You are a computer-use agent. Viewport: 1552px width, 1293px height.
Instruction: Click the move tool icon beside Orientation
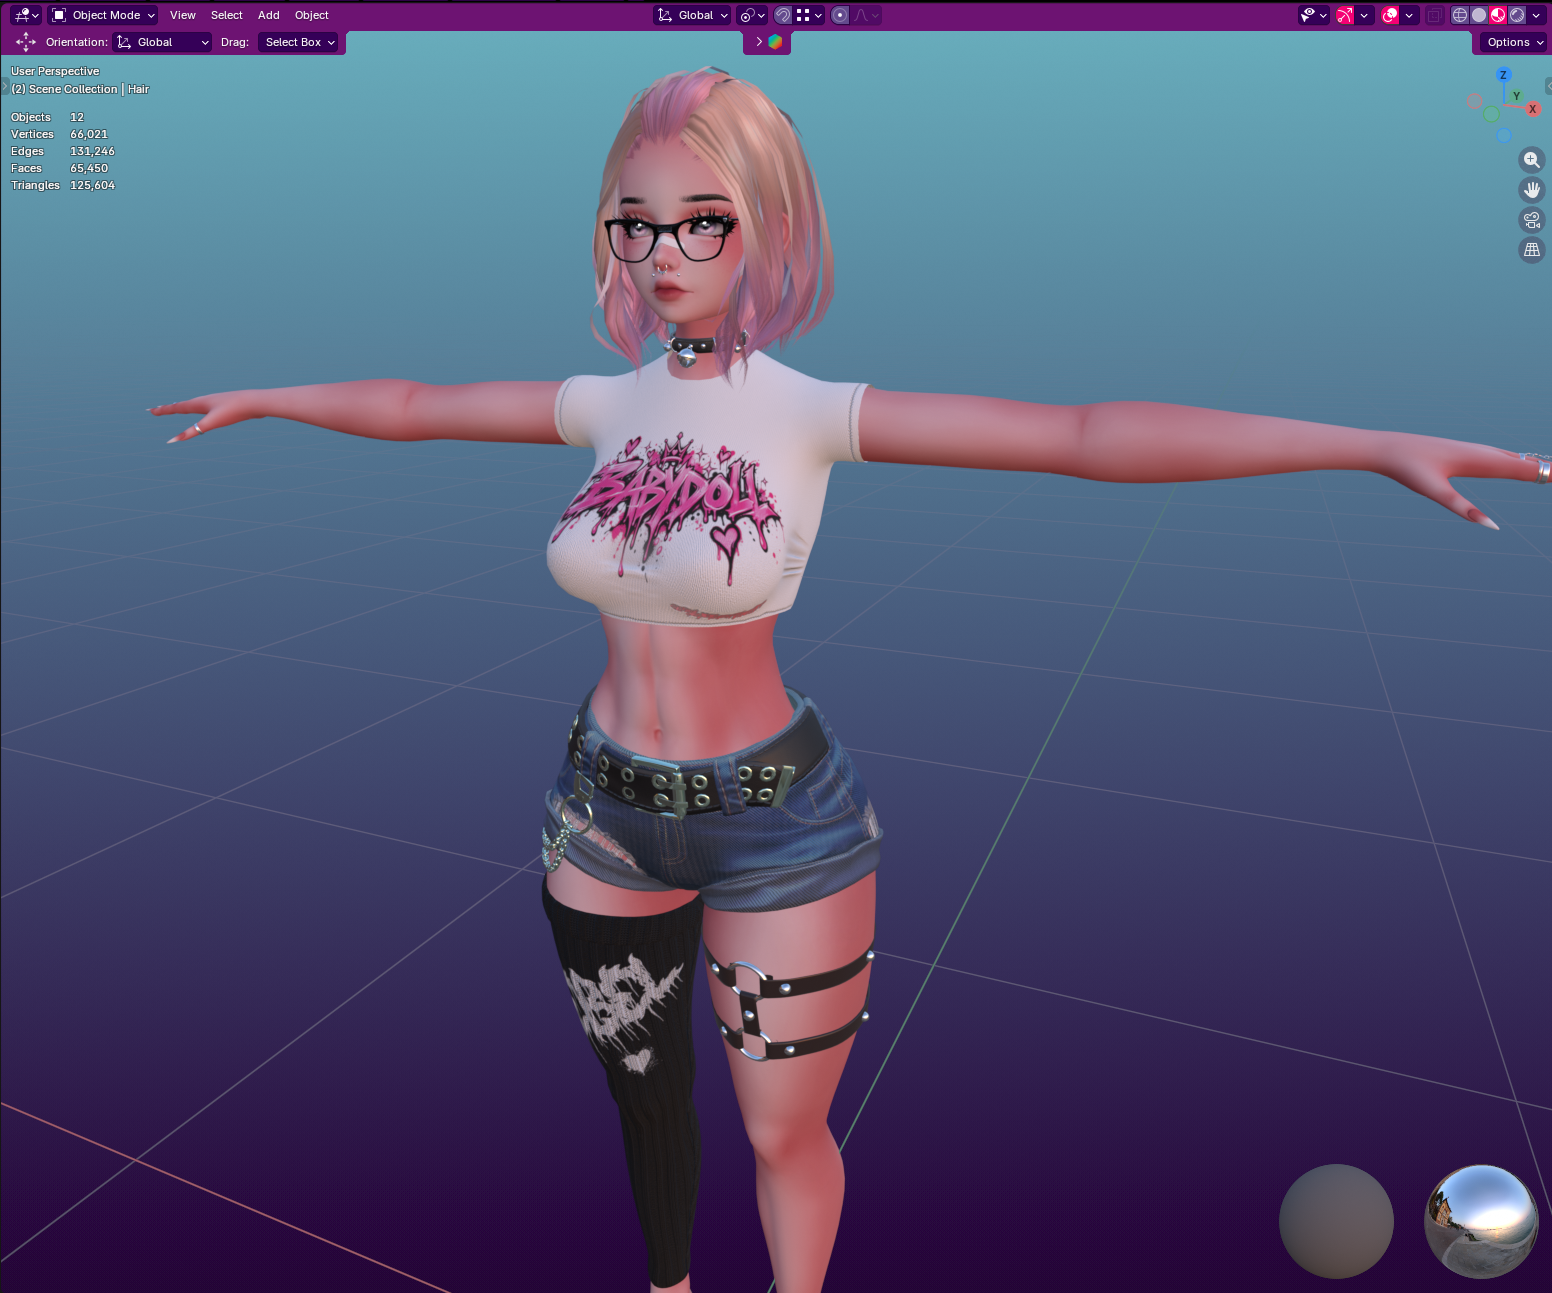pos(26,42)
